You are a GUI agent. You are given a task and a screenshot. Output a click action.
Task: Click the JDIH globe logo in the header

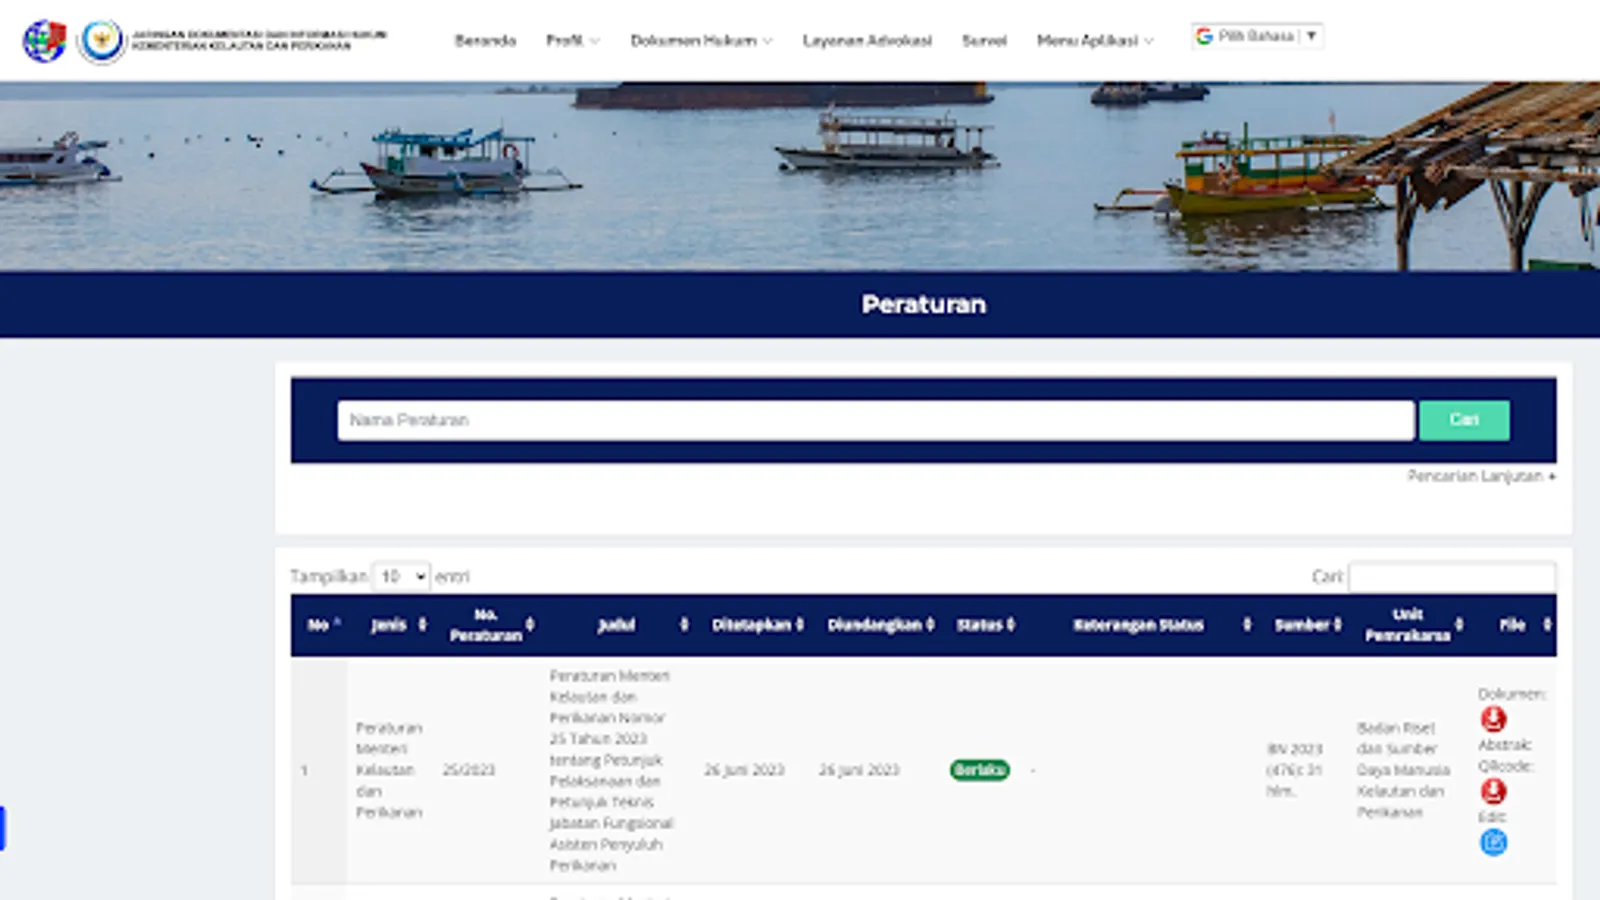(x=44, y=41)
